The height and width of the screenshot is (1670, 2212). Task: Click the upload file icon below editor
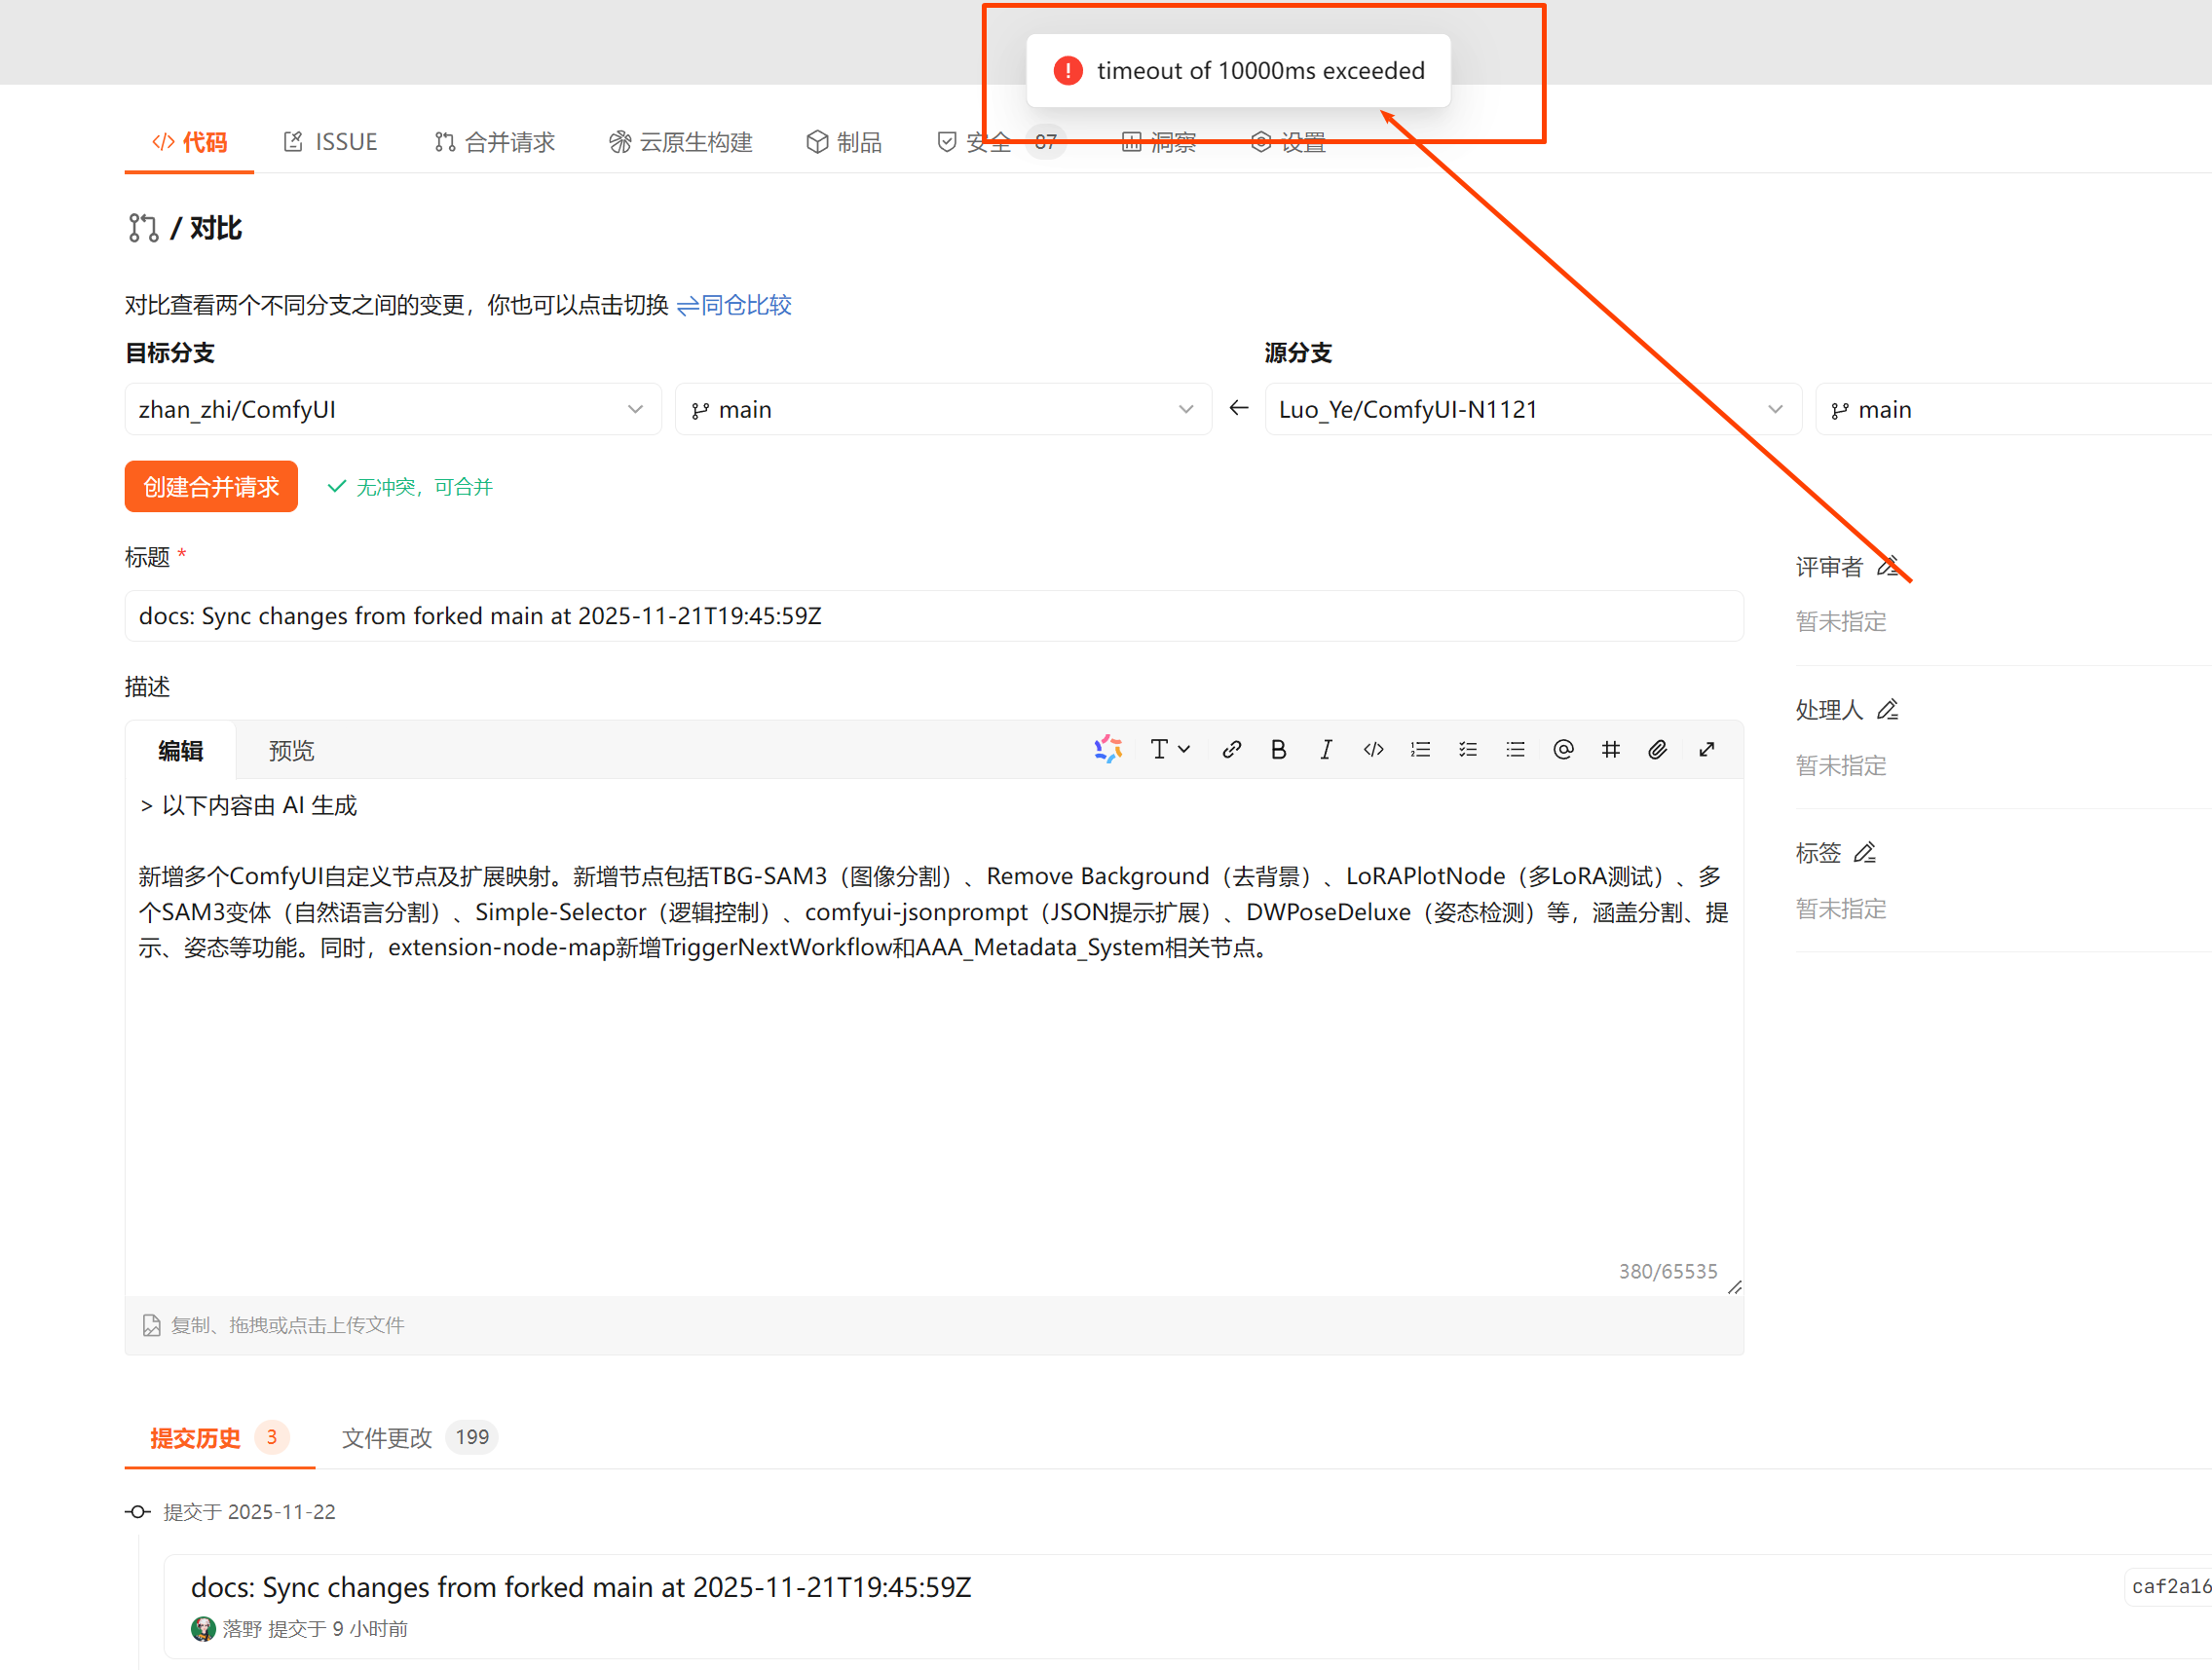tap(151, 1325)
